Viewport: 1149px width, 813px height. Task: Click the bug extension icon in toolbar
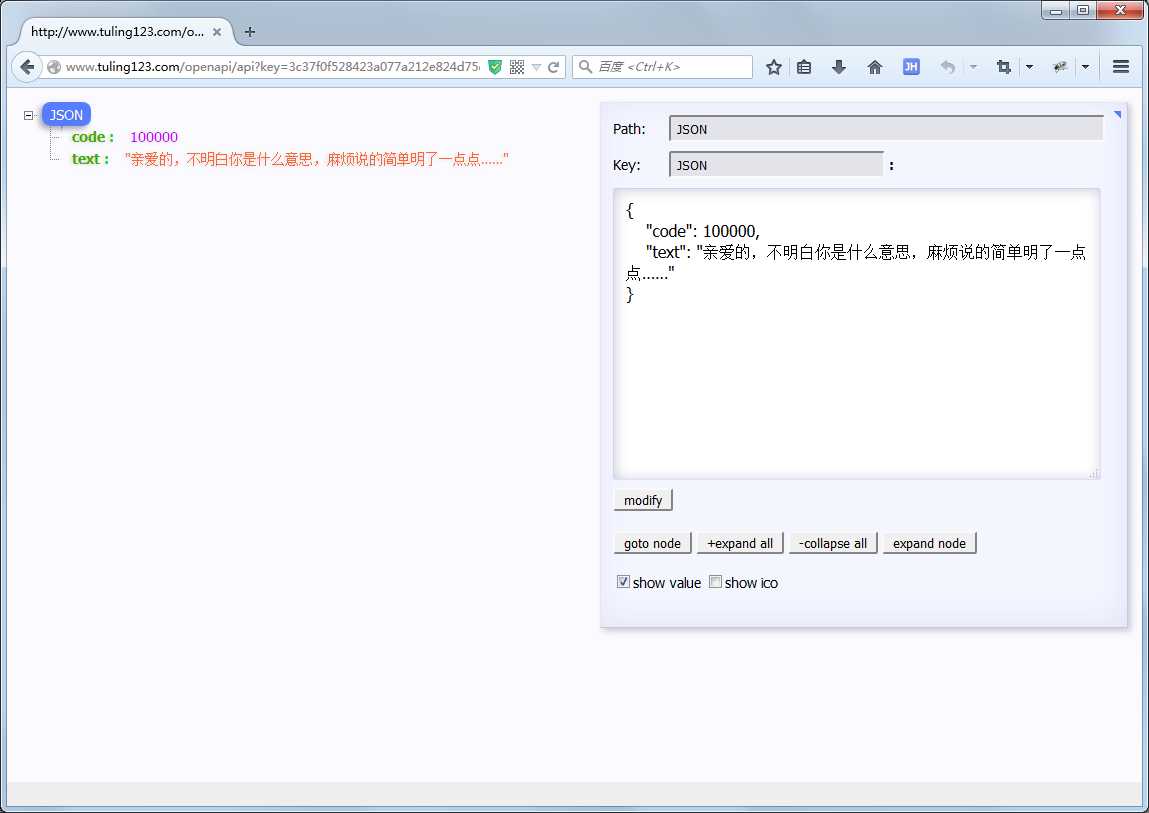[1060, 67]
